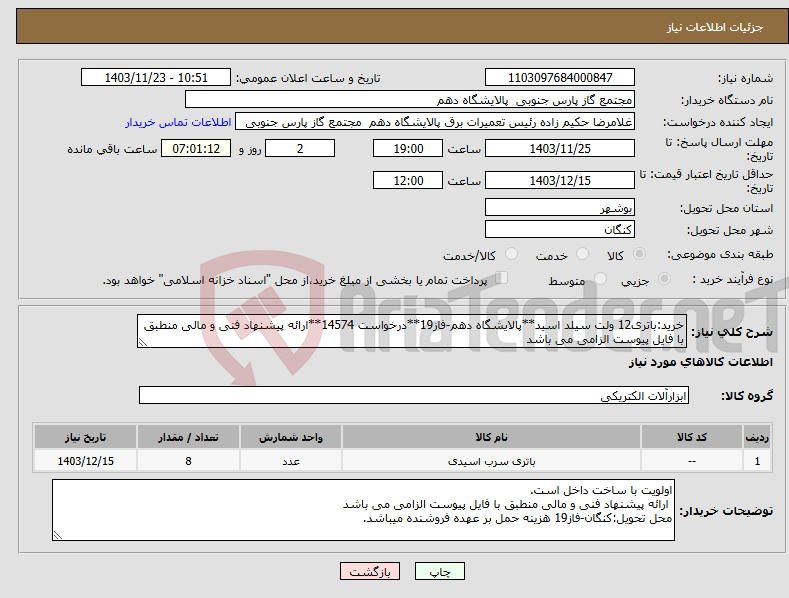This screenshot has height=598, width=789.
Task: Click the delivery city field کنگان
Action: [x=560, y=229]
